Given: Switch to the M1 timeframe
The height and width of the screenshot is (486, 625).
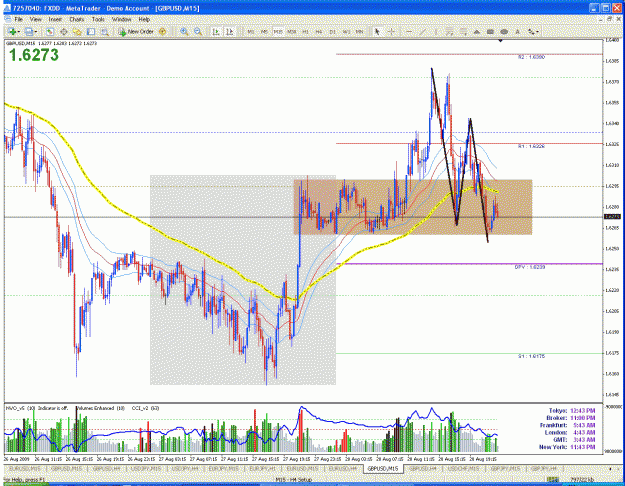Looking at the screenshot, I should tap(251, 31).
